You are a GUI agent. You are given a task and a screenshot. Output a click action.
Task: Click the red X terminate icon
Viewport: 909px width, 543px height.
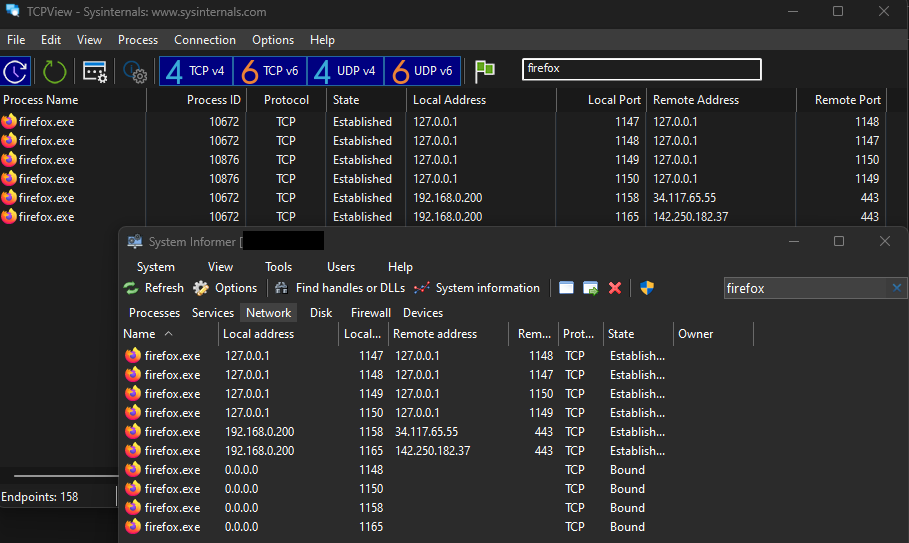(615, 288)
